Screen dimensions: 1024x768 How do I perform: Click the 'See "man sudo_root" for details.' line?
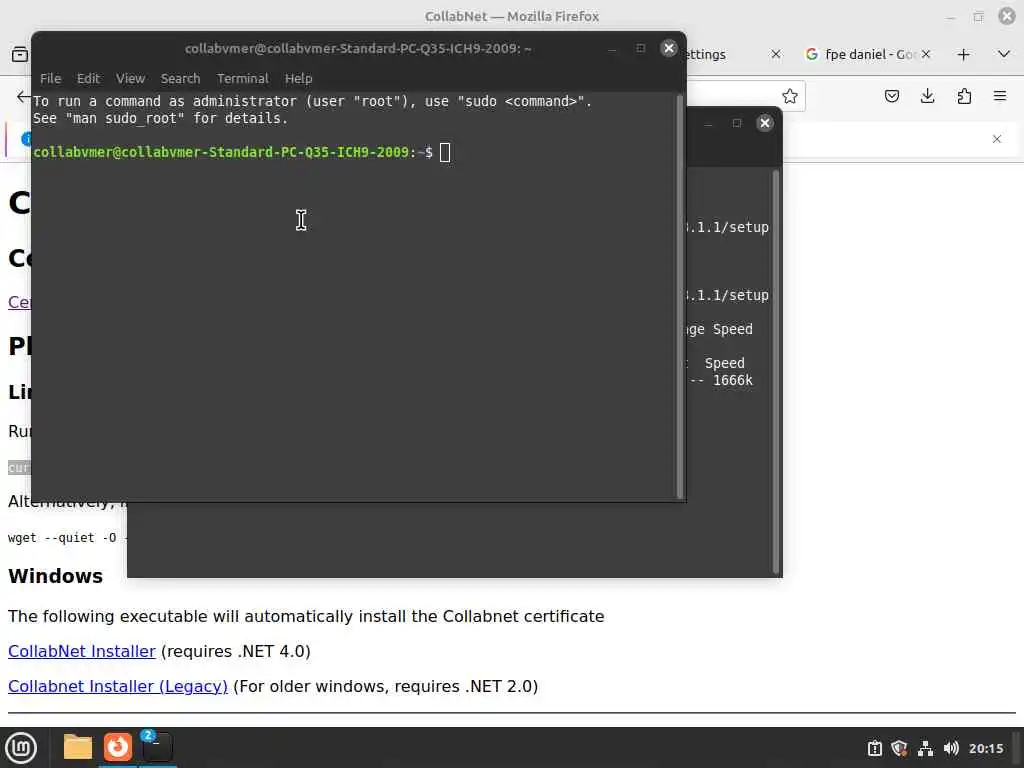pos(161,118)
